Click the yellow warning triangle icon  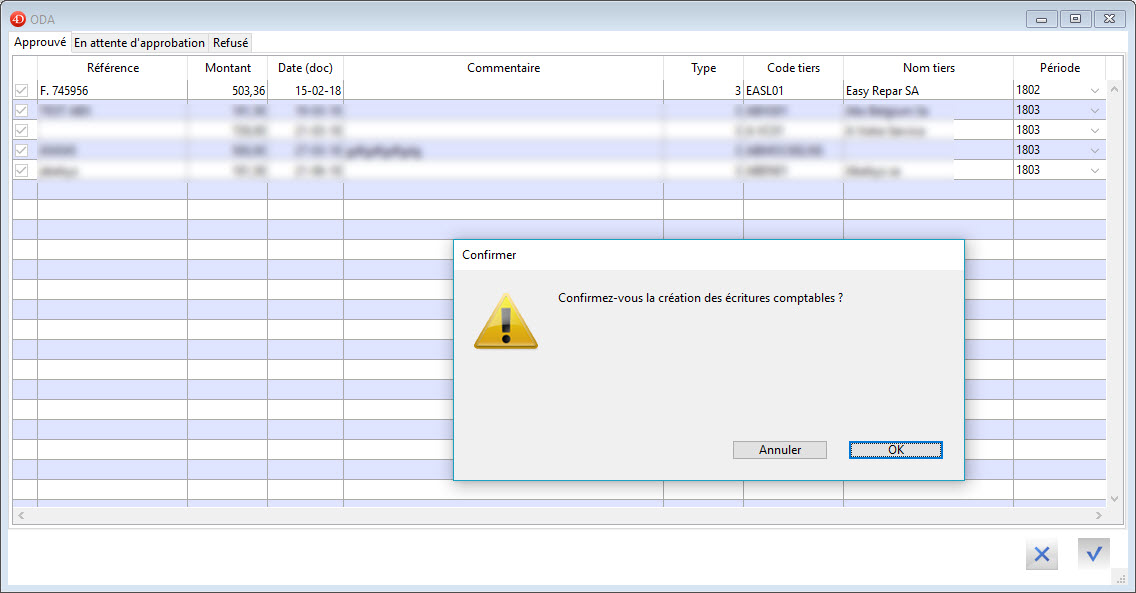click(506, 322)
